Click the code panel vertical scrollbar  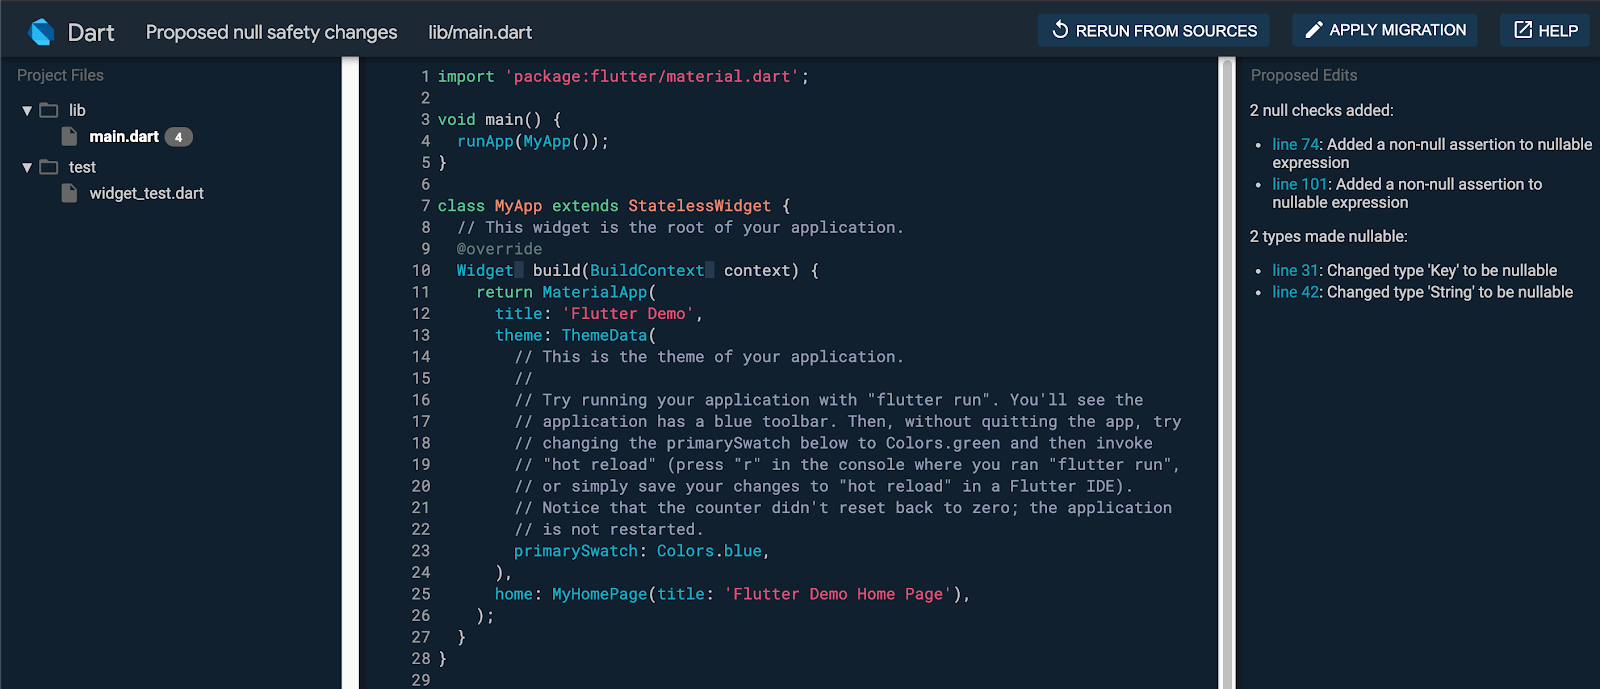(1227, 372)
